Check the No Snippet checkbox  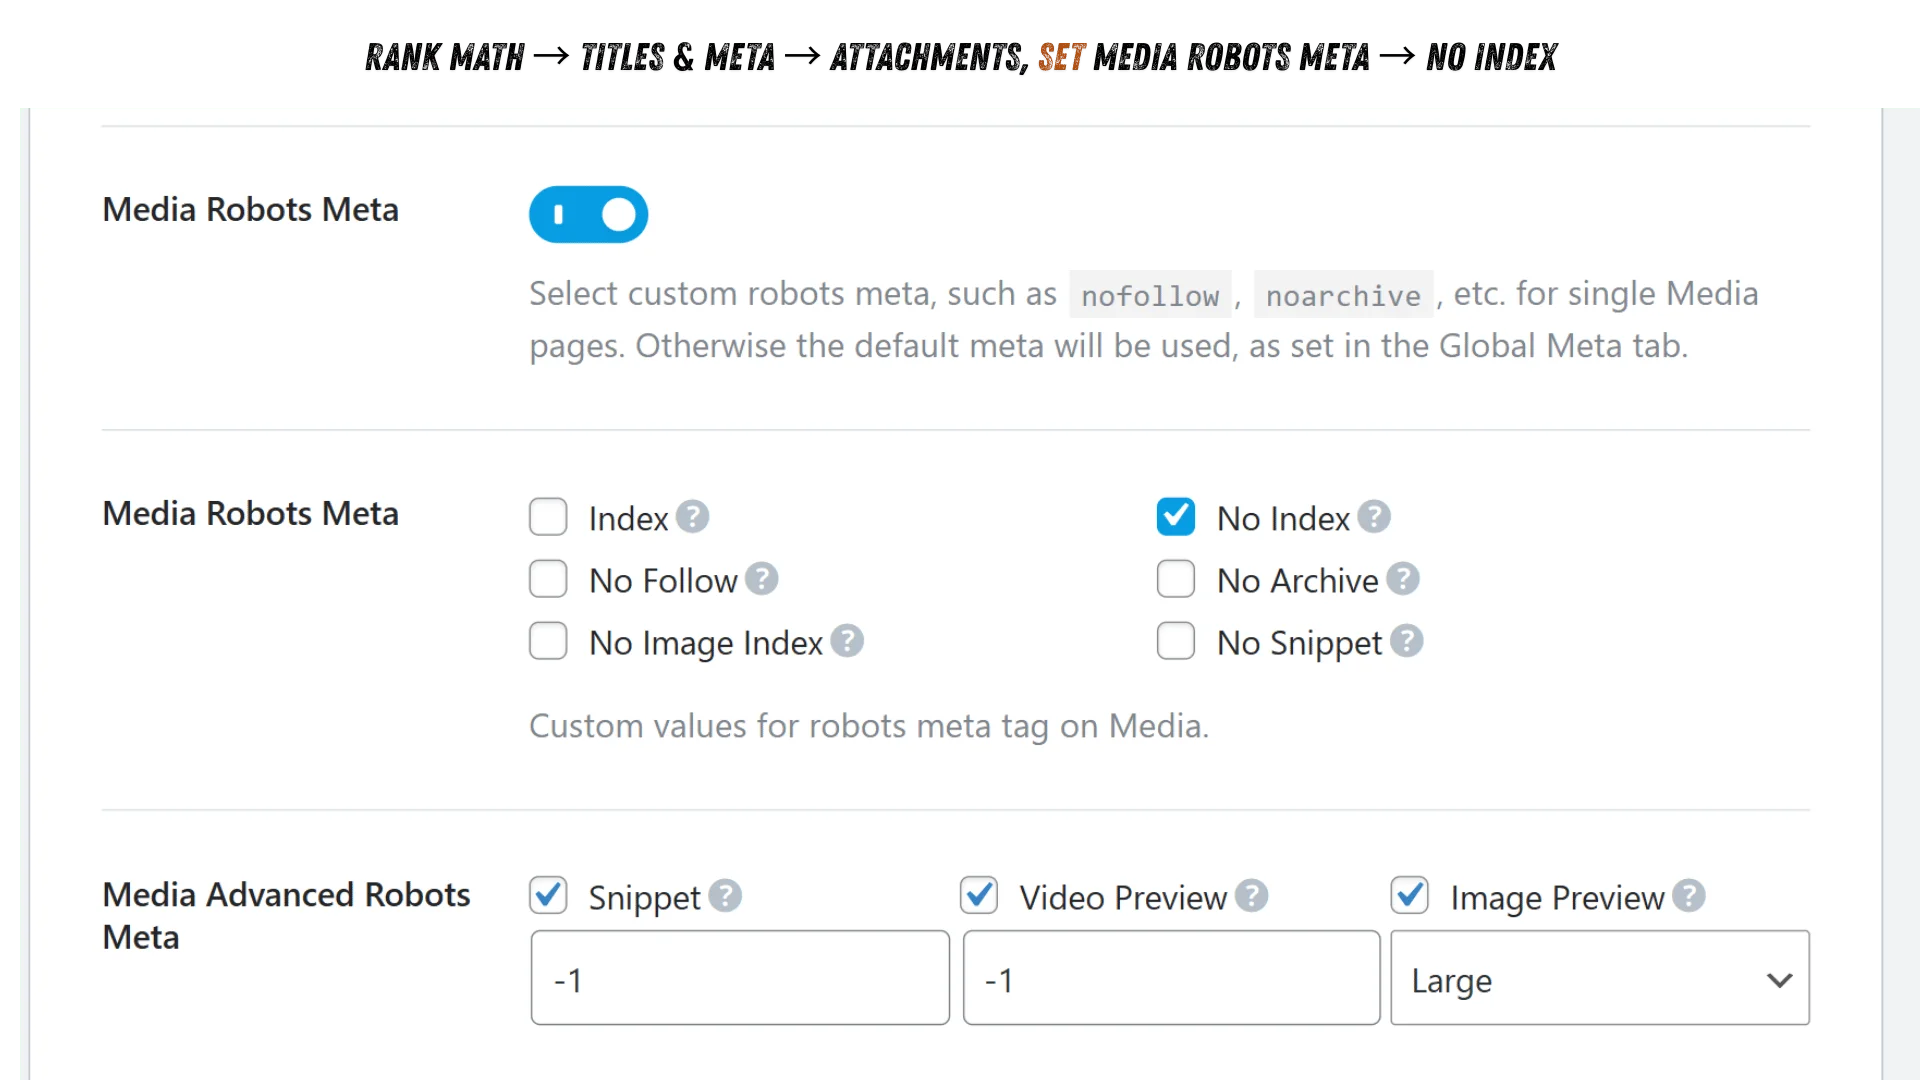(x=1175, y=641)
